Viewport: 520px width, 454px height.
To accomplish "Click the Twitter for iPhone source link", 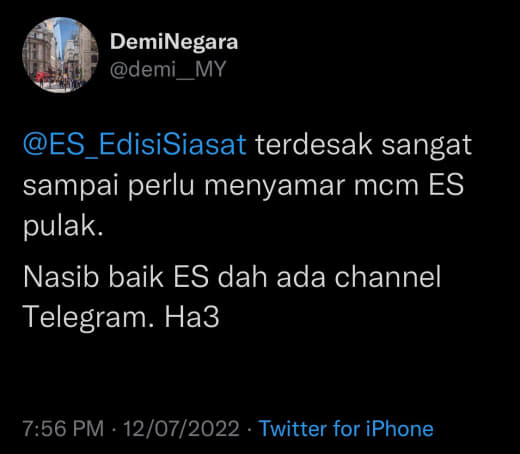I will (x=346, y=428).
